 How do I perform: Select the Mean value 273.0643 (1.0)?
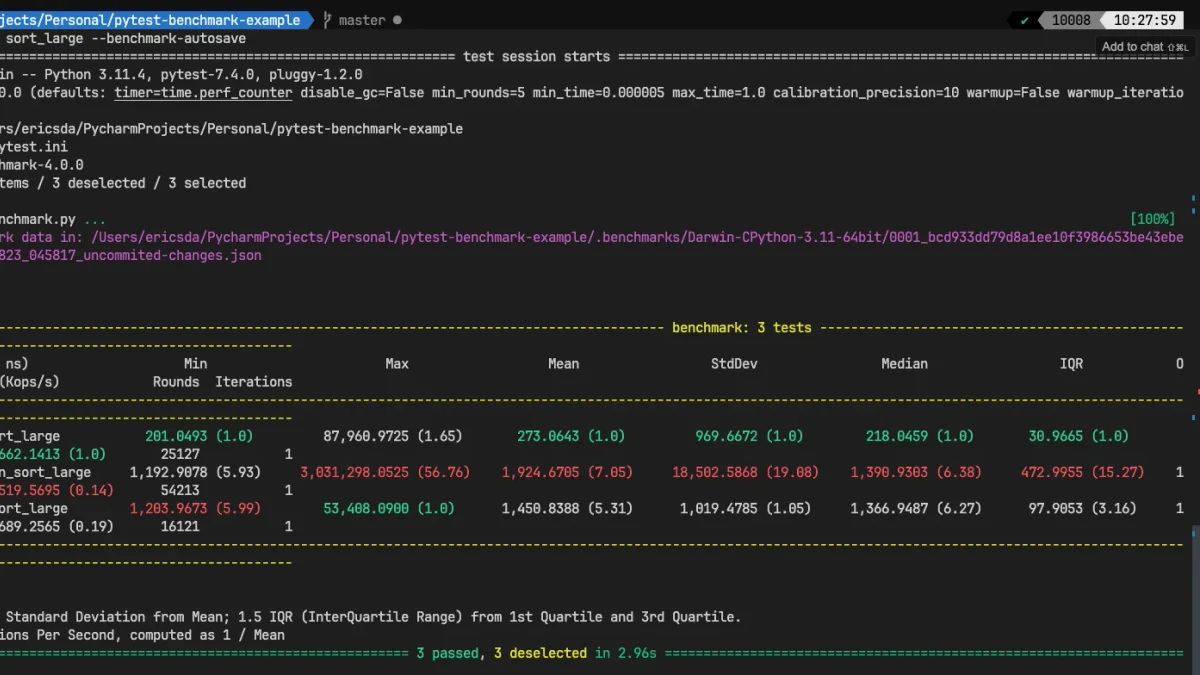(571, 435)
